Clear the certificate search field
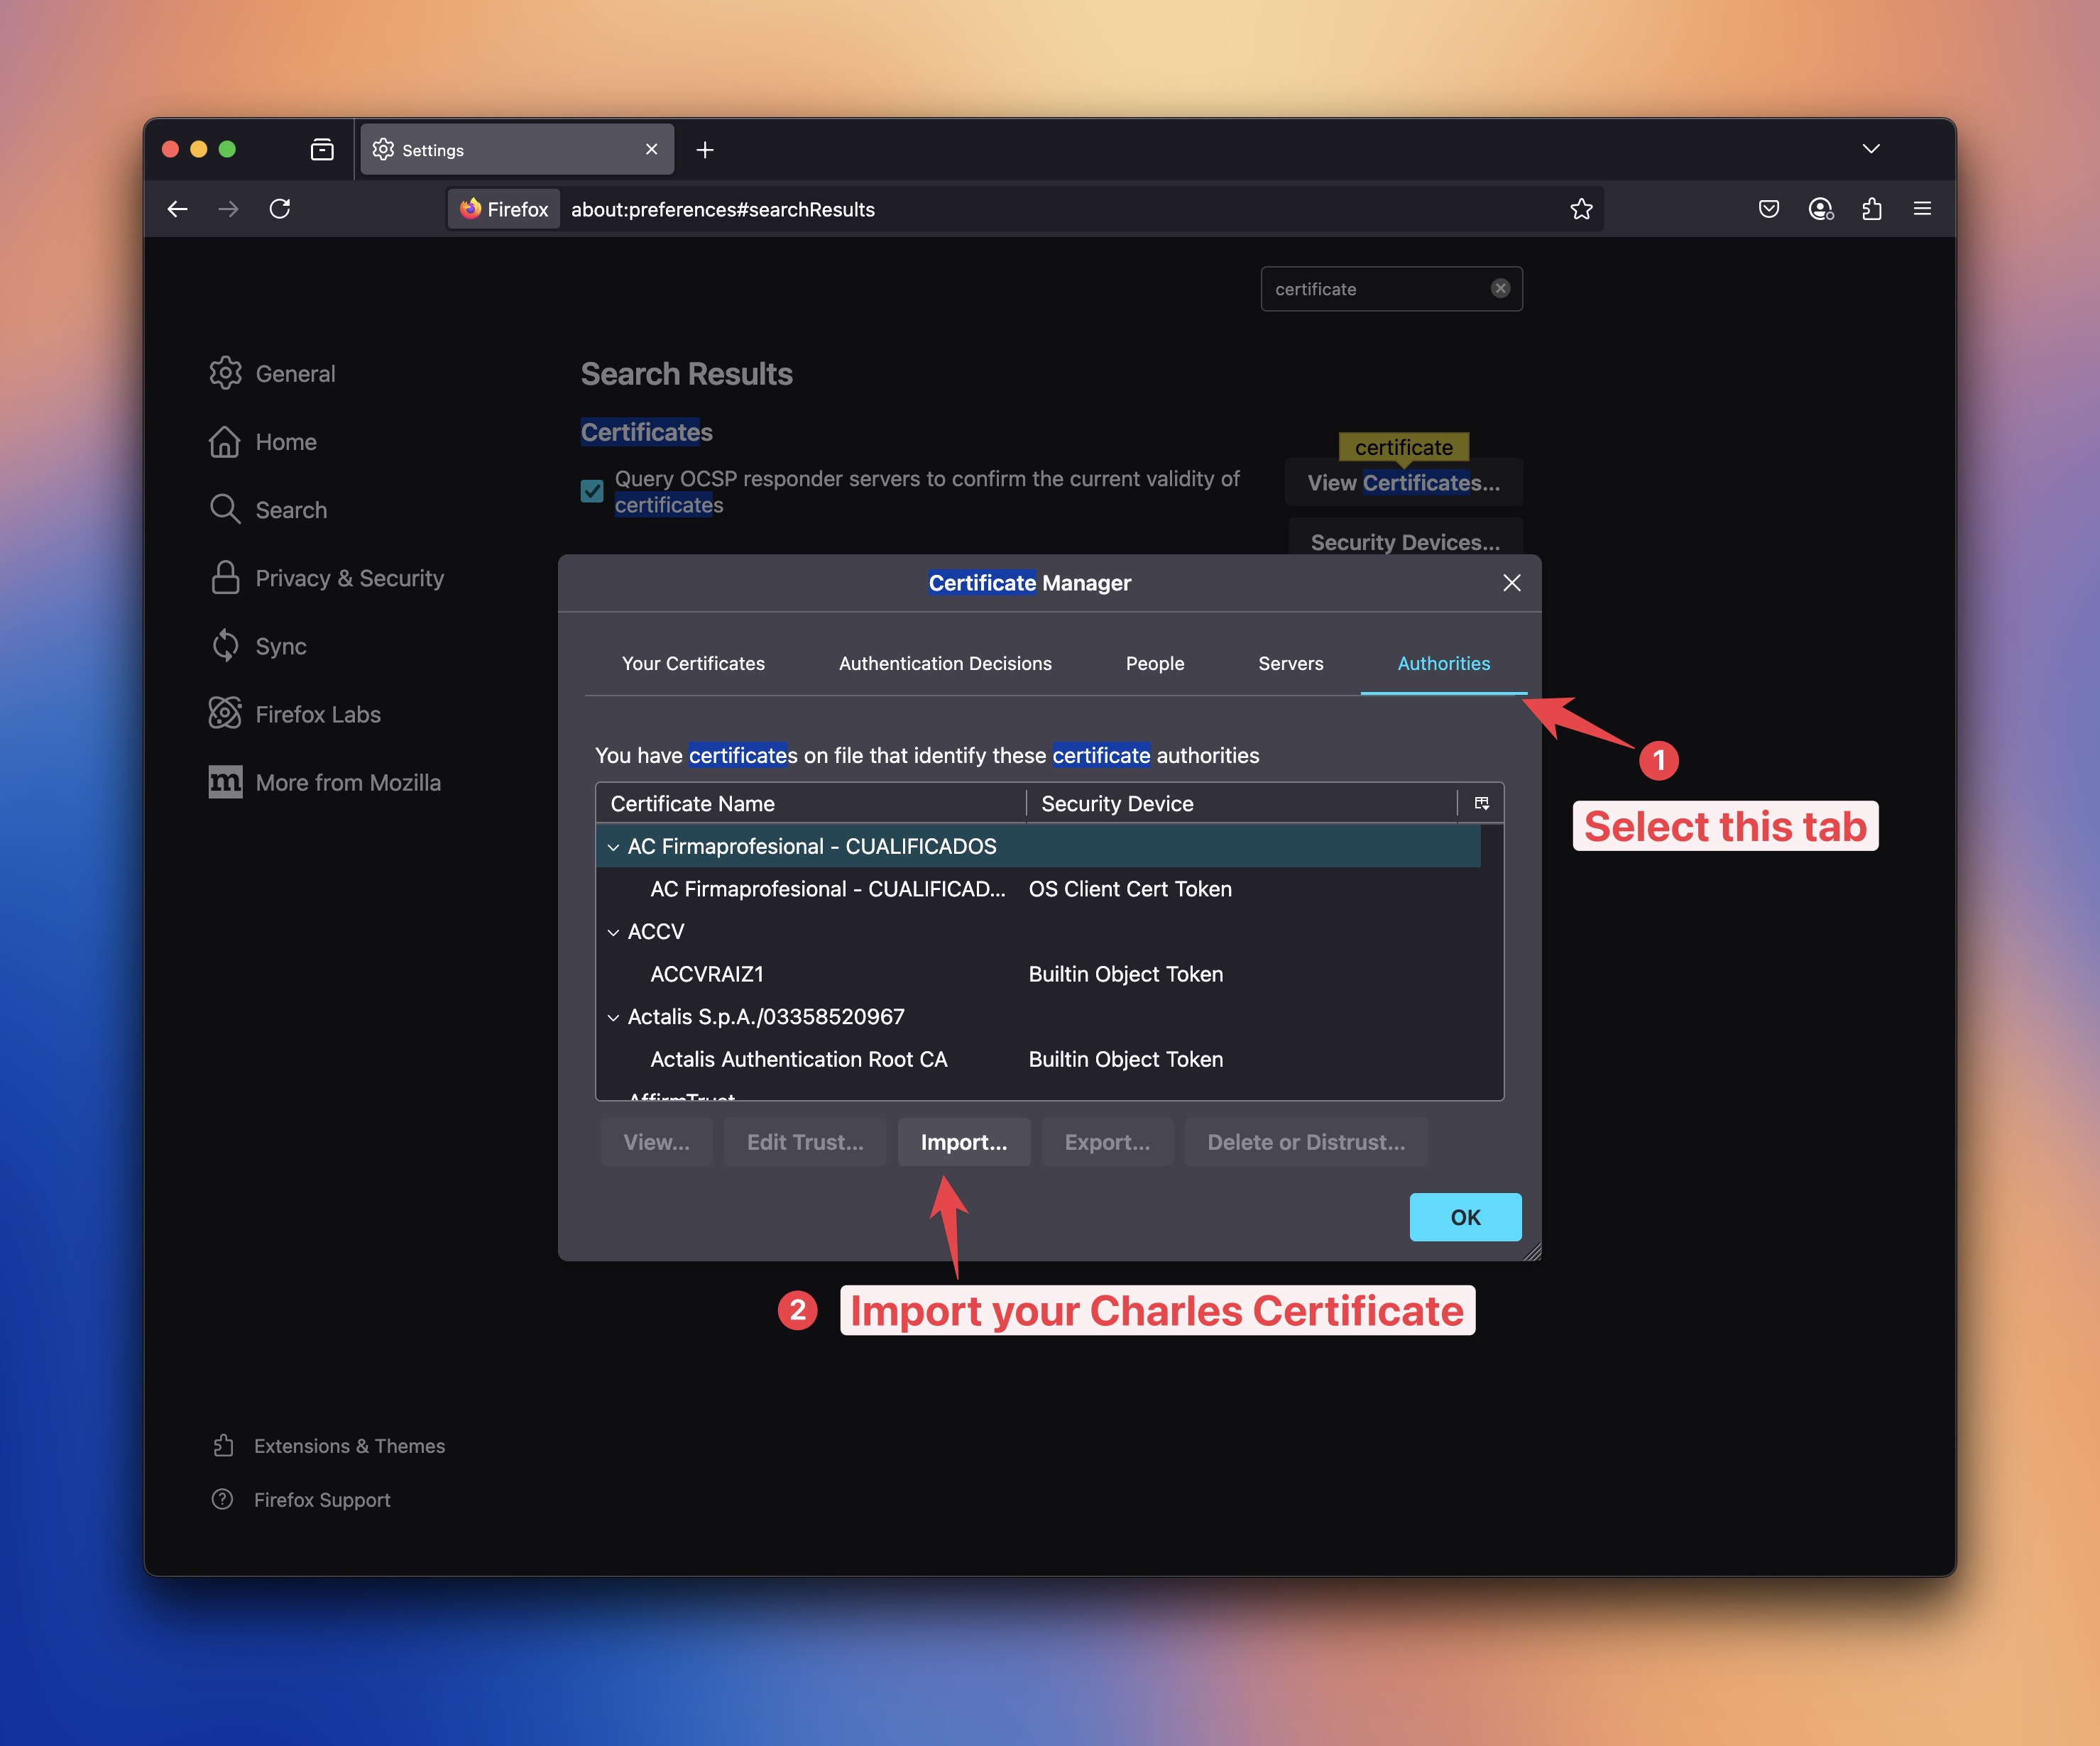The width and height of the screenshot is (2100, 1746). pos(1500,288)
